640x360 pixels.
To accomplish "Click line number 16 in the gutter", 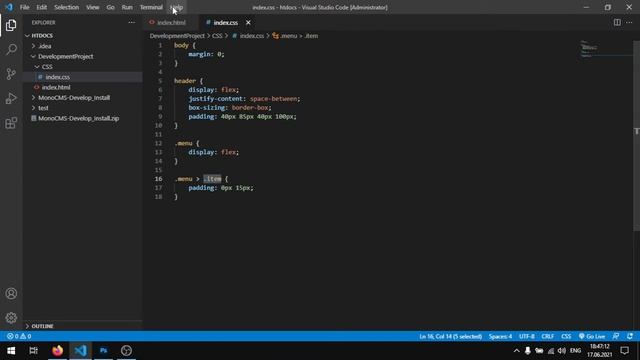I will point(158,179).
